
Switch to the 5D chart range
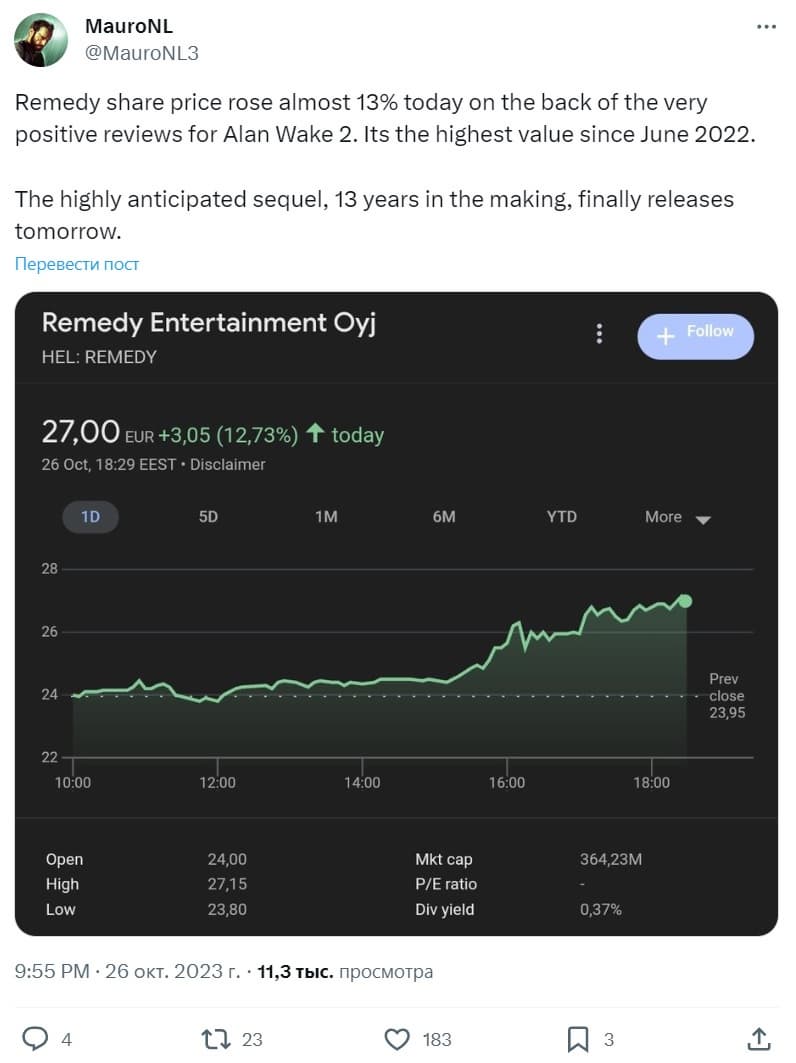pyautogui.click(x=208, y=517)
